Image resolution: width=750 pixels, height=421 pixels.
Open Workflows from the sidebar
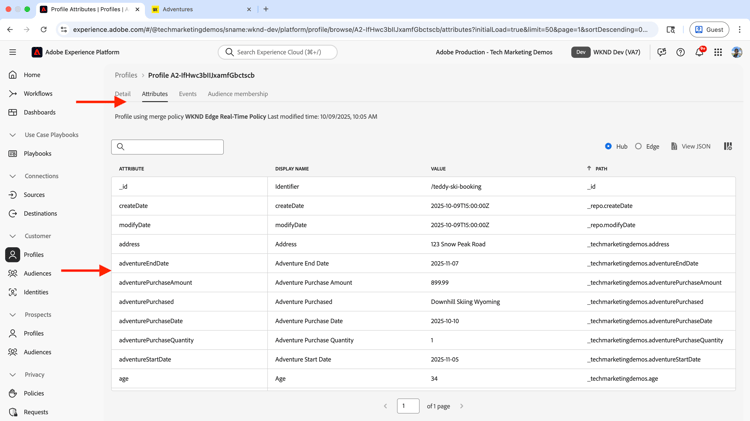[38, 93]
